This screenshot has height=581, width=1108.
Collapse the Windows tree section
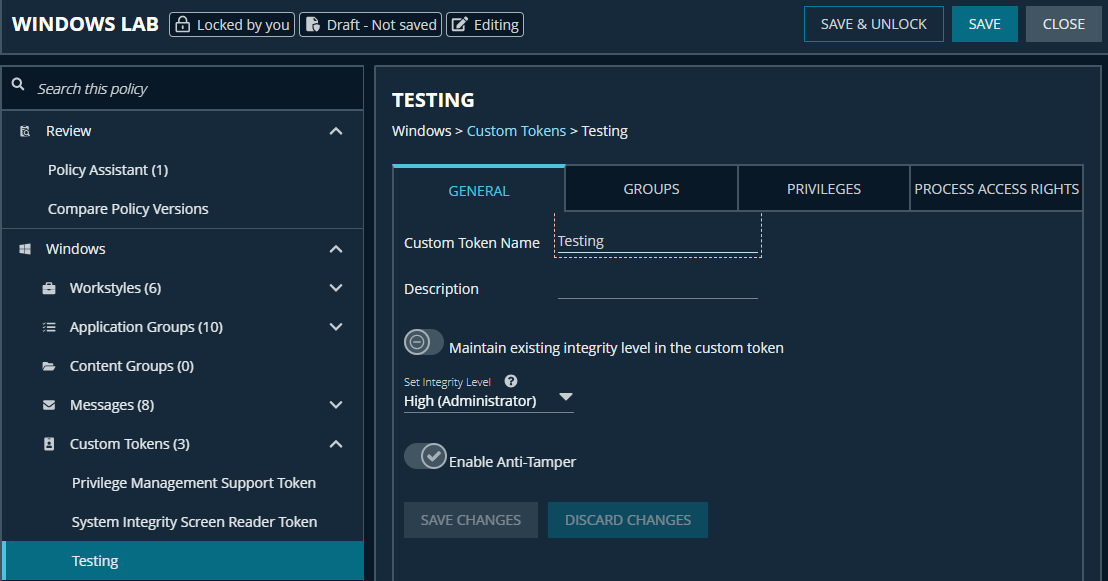tap(335, 248)
